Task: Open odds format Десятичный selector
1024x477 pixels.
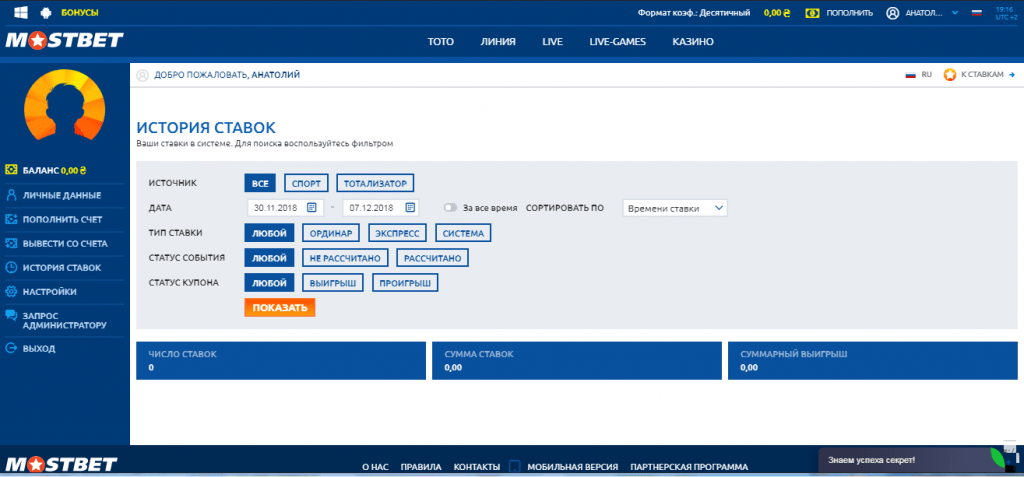Action: pyautogui.click(x=694, y=12)
